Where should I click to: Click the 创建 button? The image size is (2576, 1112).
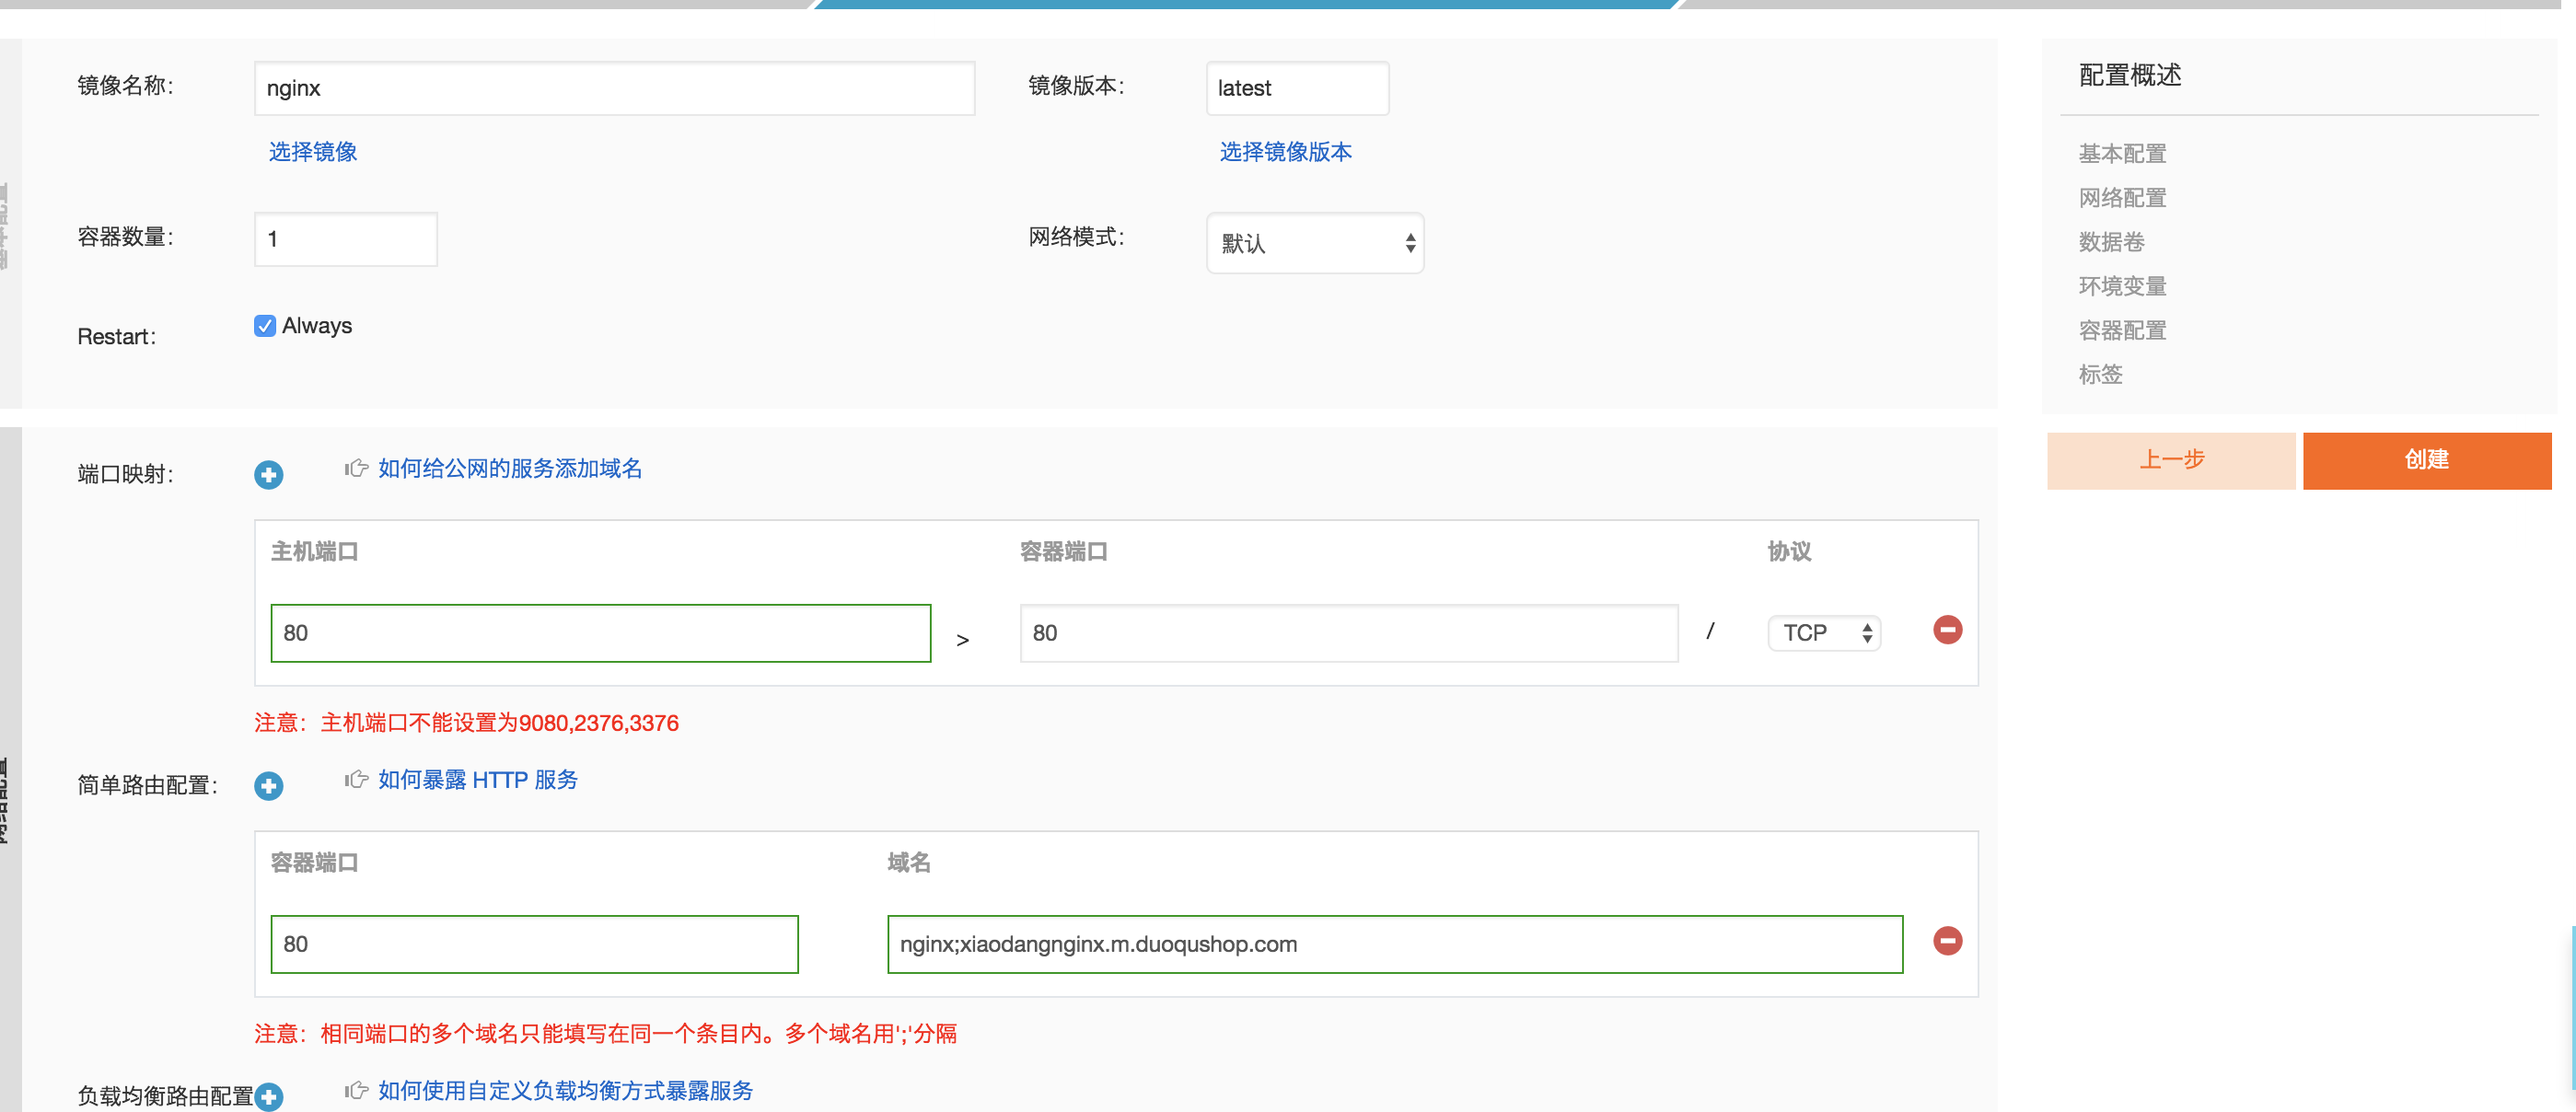[x=2426, y=460]
